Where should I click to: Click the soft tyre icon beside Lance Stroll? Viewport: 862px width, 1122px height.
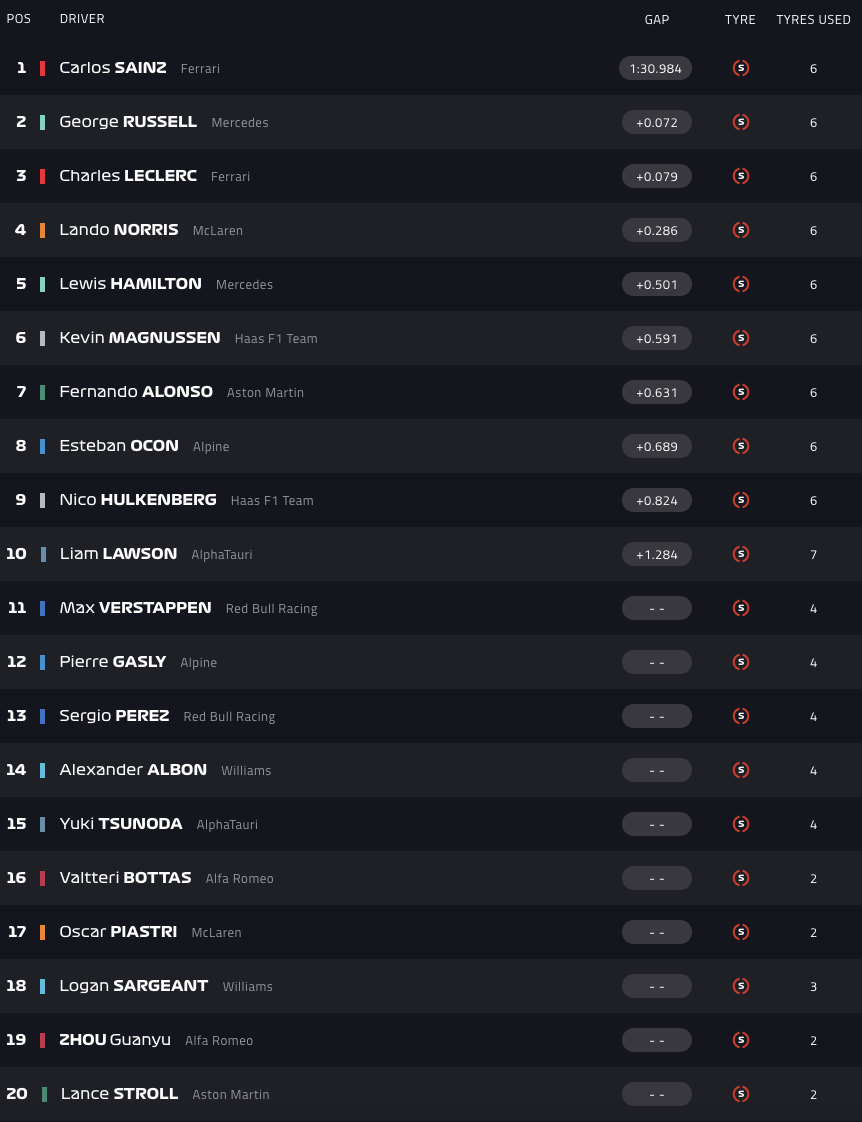741,1094
